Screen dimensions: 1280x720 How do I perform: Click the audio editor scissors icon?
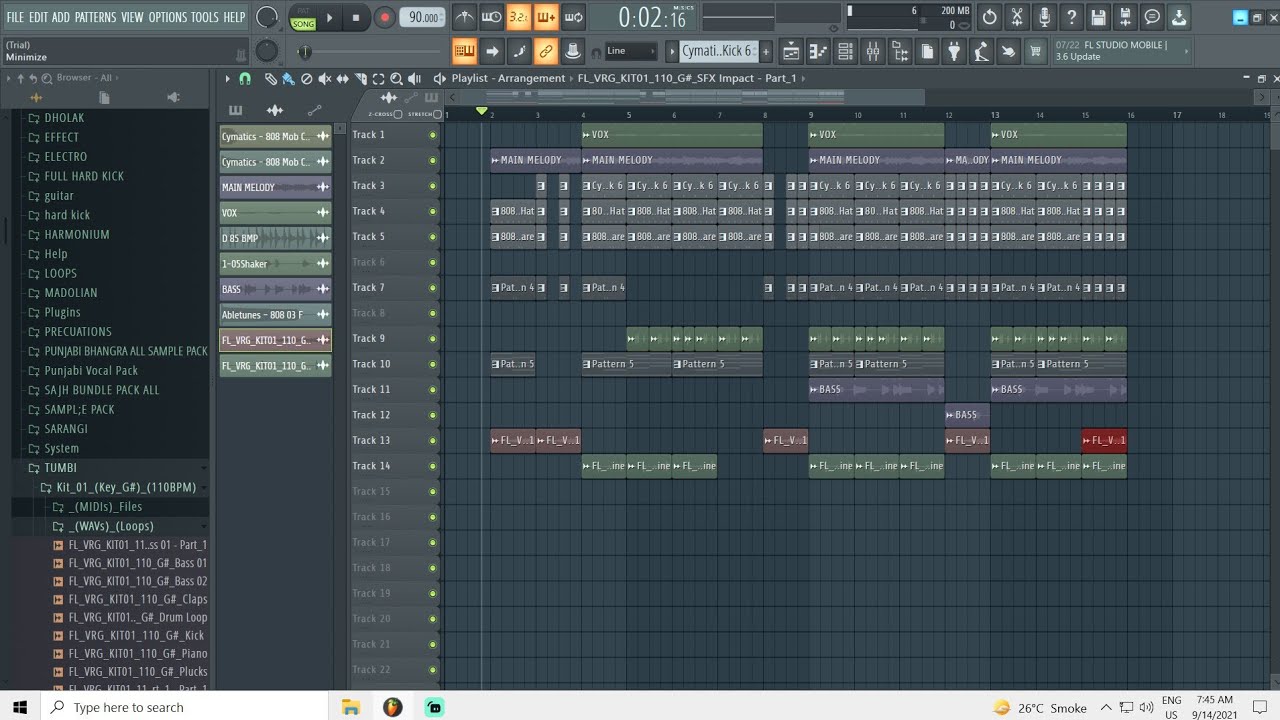point(1016,17)
